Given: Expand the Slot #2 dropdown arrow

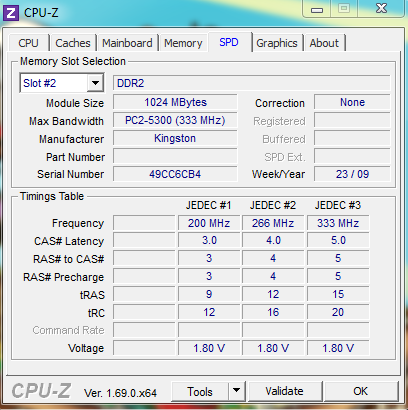Looking at the screenshot, I should tap(95, 83).
